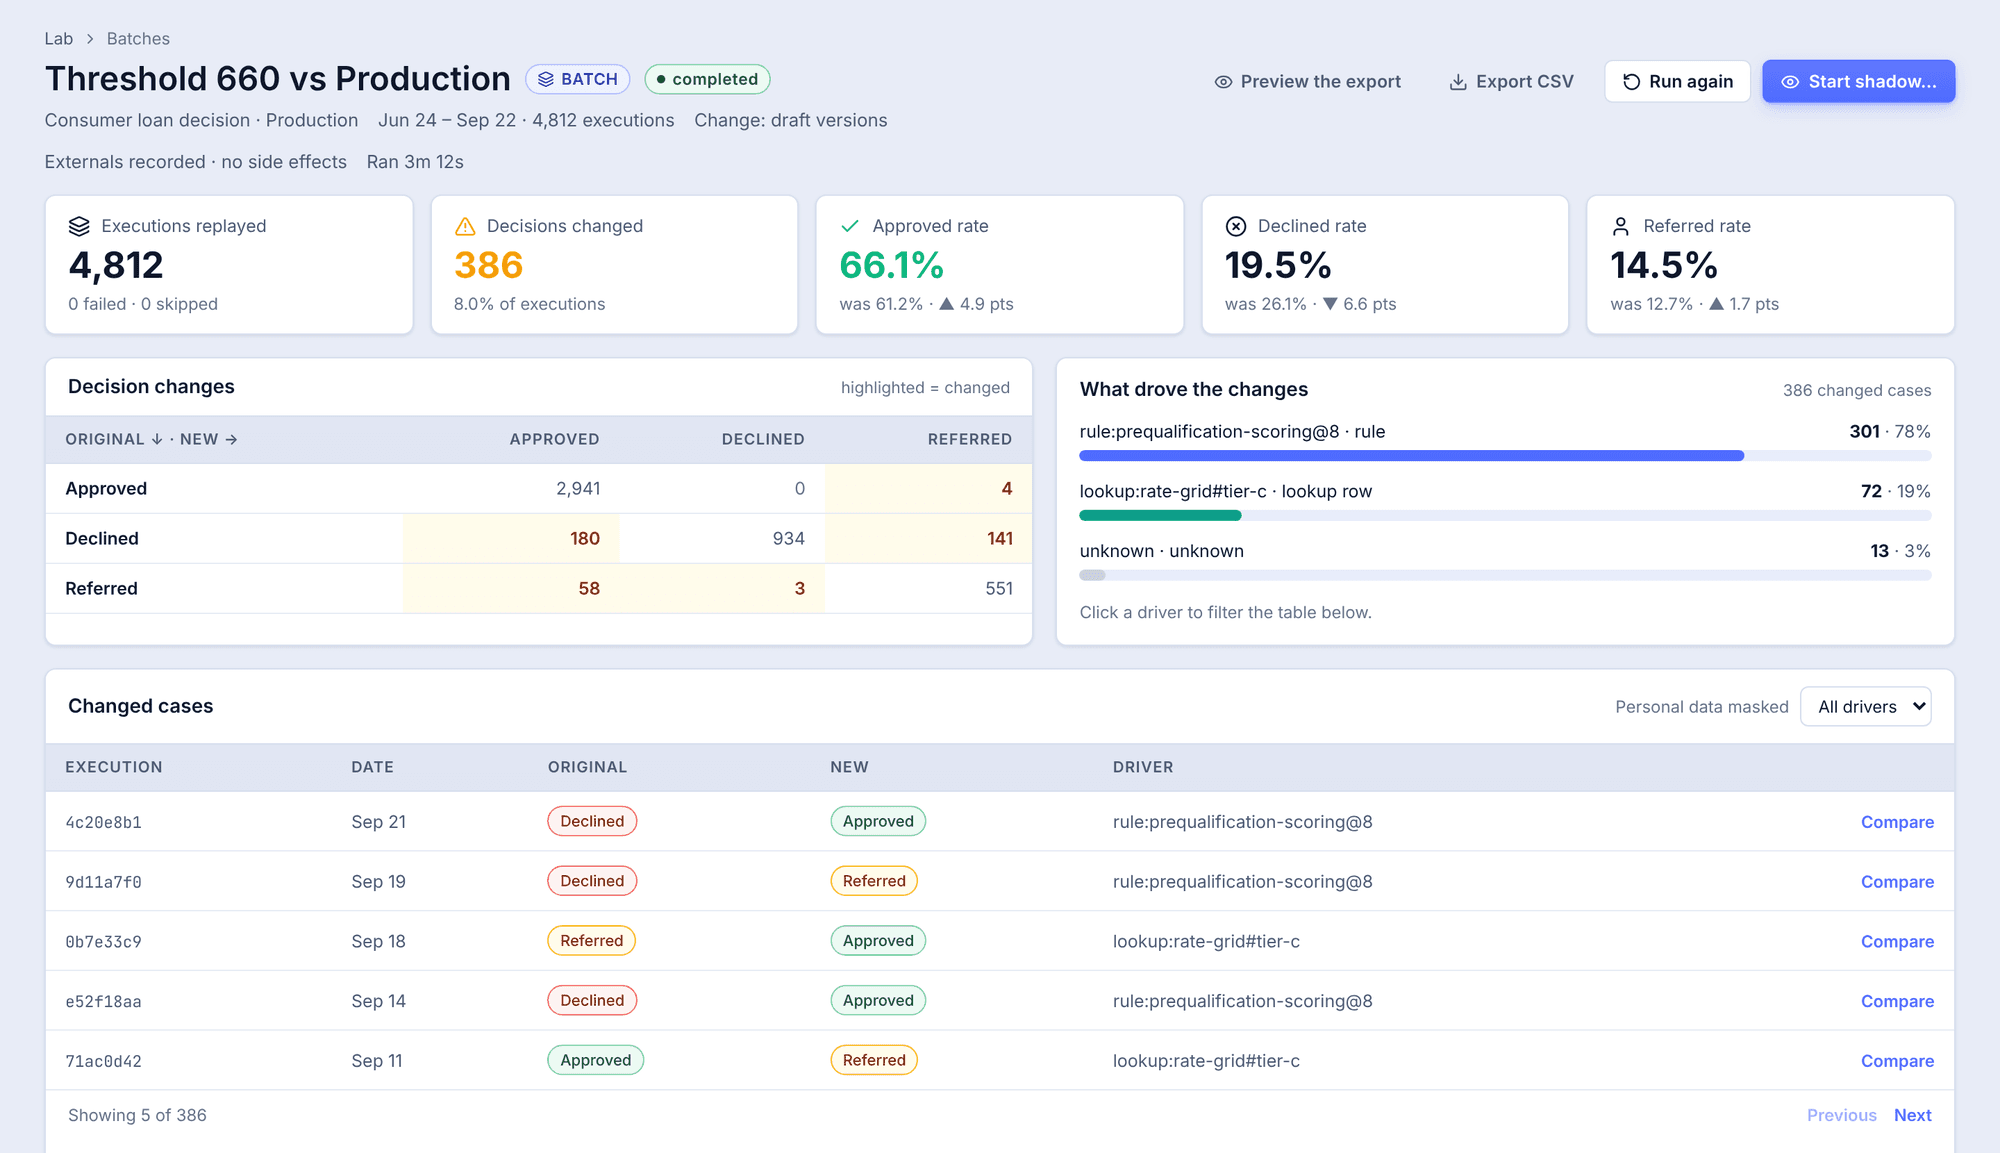Filter by lookup:rate-grid#tier-c progress bar
The image size is (2000, 1153).
point(1505,516)
